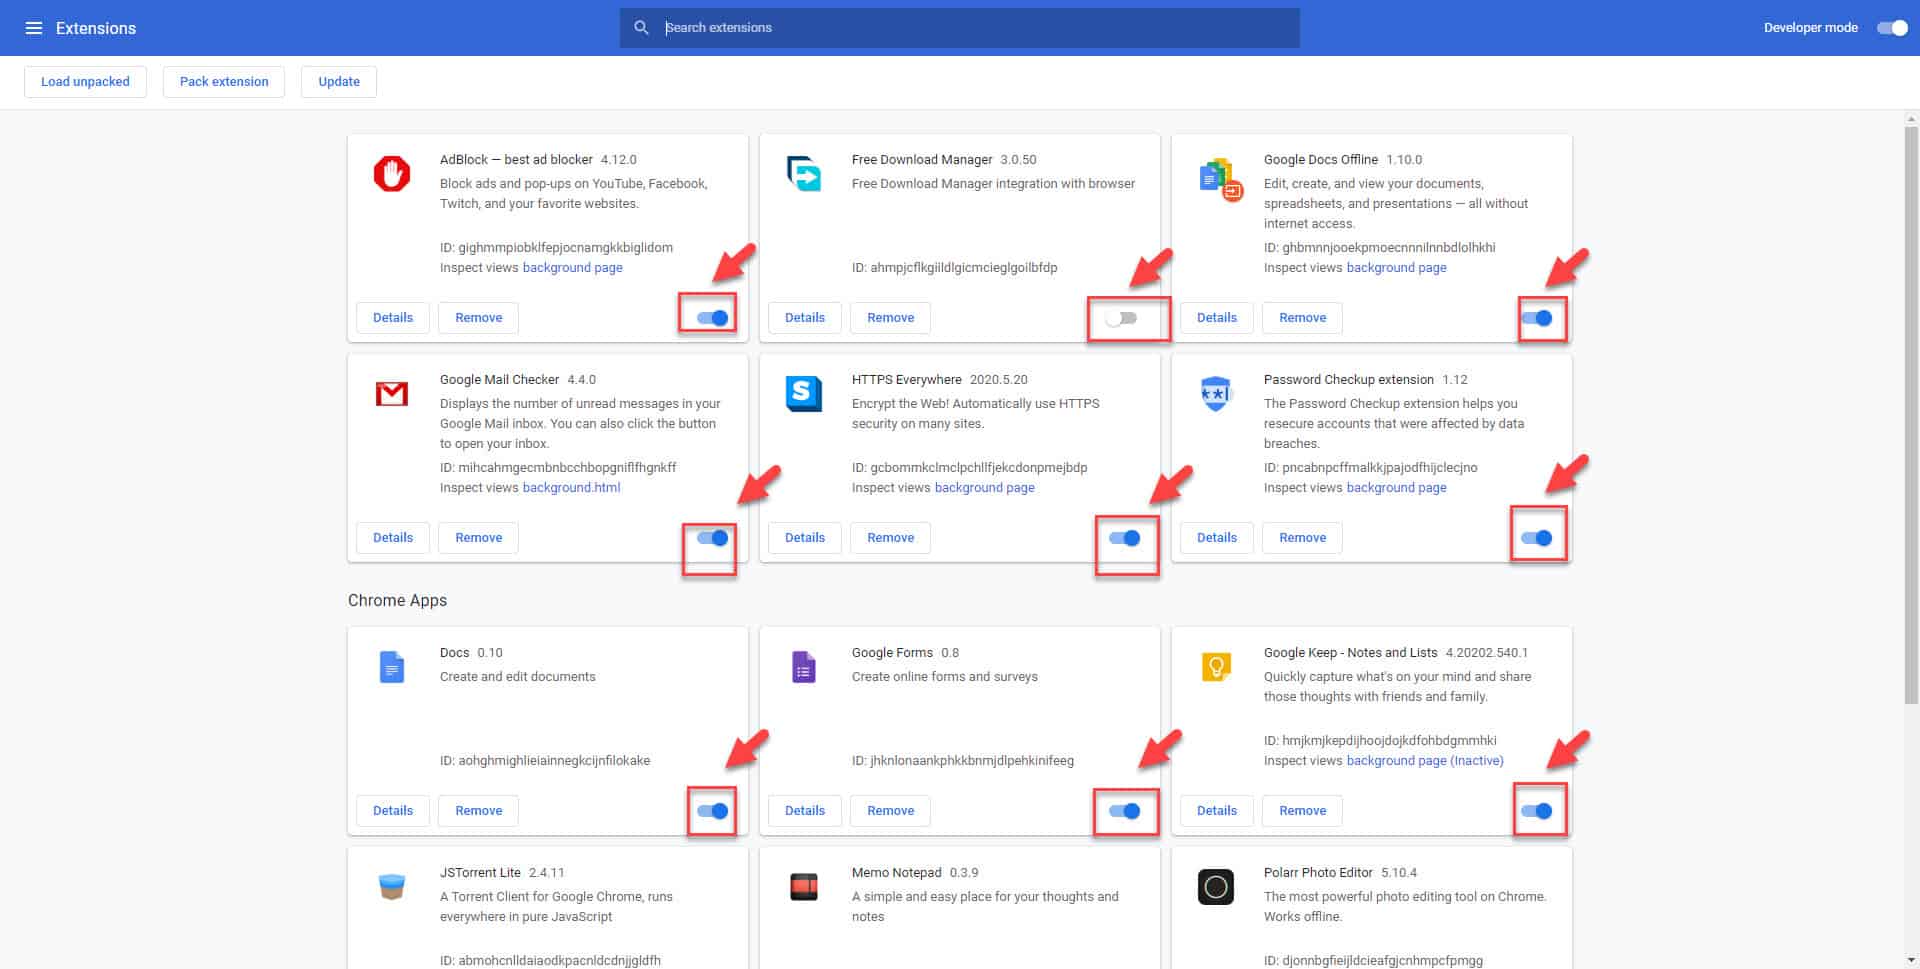Remove Google Keep app

point(1303,811)
